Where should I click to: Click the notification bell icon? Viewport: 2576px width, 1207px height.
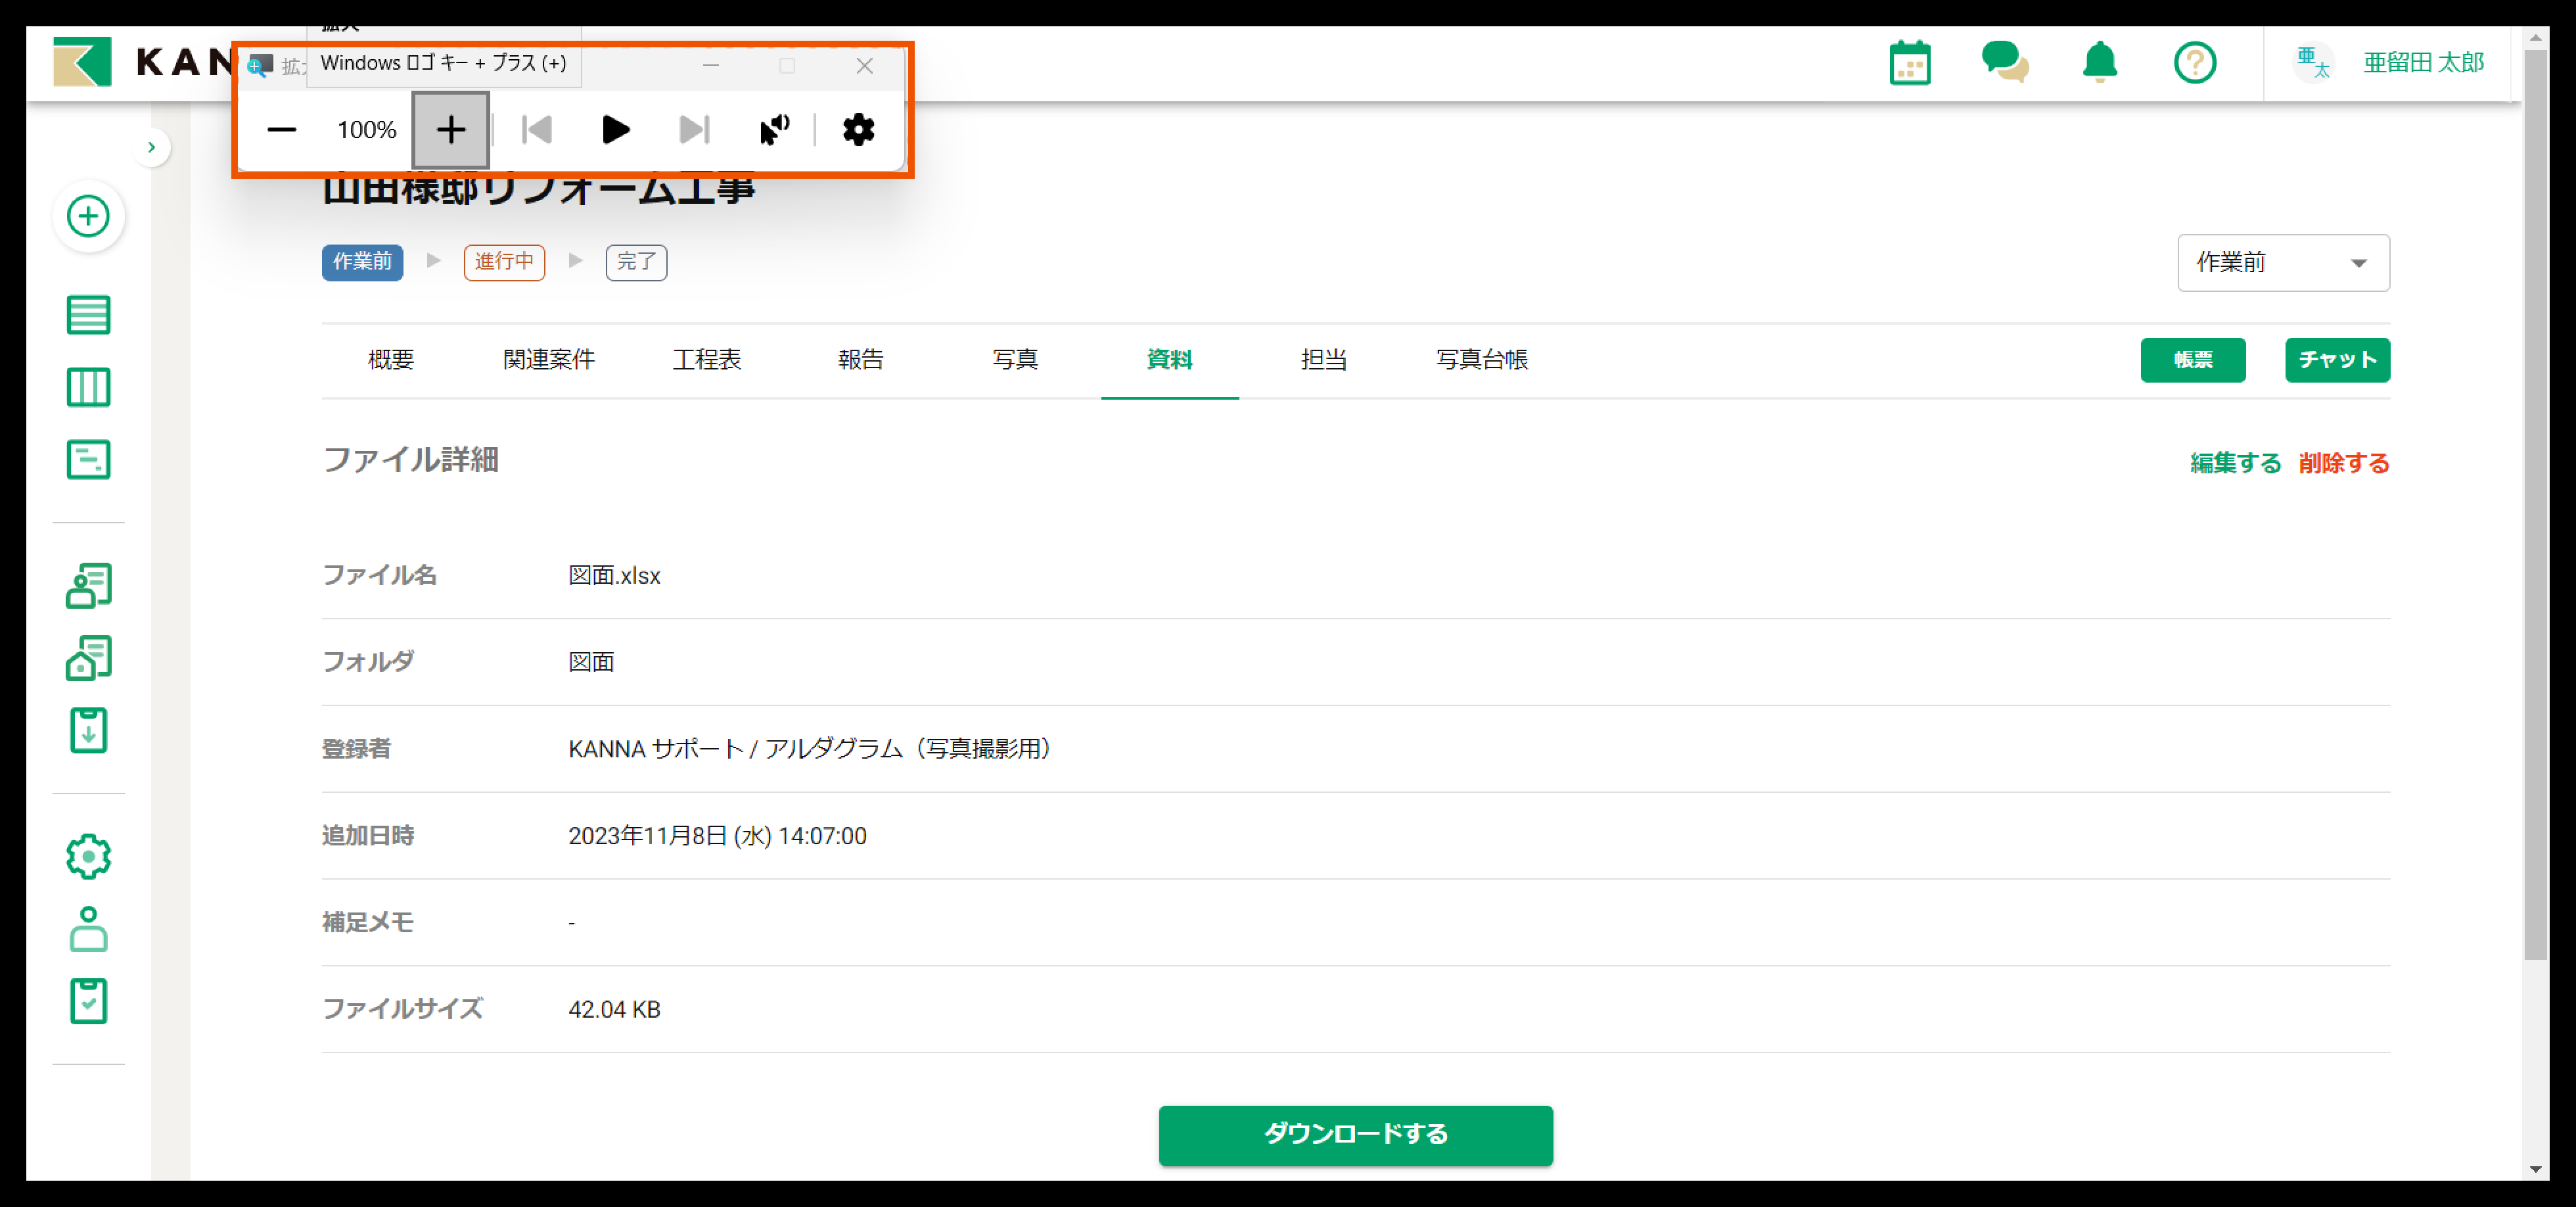(2099, 62)
